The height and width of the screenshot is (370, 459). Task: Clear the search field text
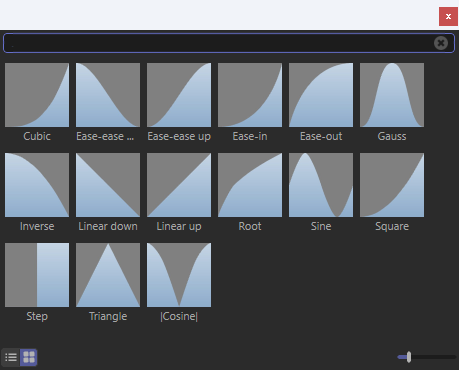tap(441, 43)
